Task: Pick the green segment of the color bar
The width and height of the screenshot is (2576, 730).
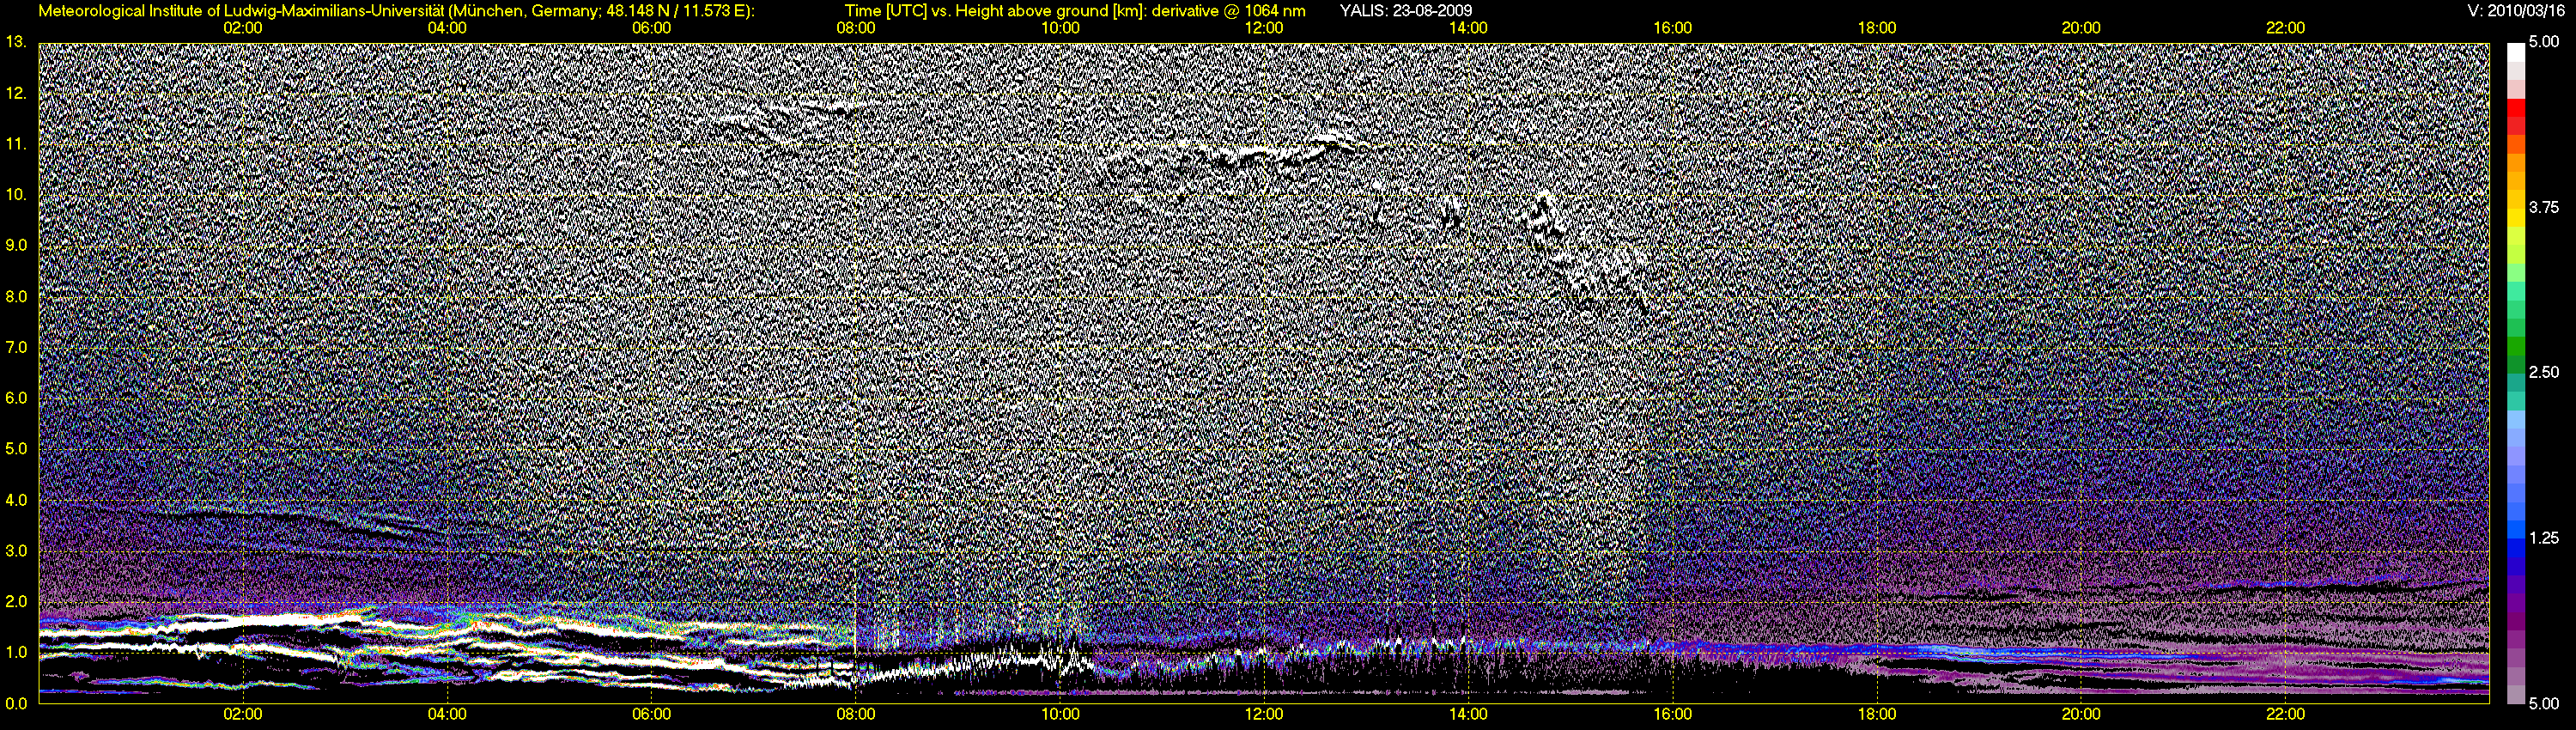Action: [x=2515, y=348]
